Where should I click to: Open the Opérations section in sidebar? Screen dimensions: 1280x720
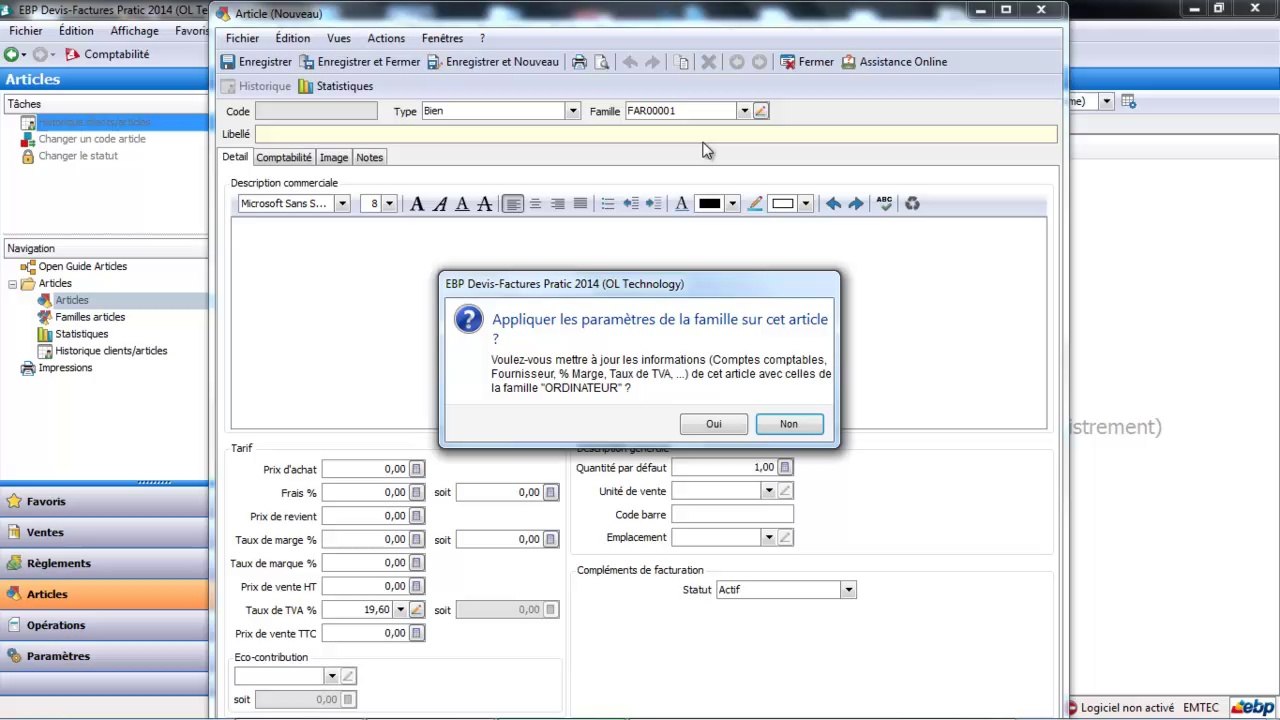[104, 626]
